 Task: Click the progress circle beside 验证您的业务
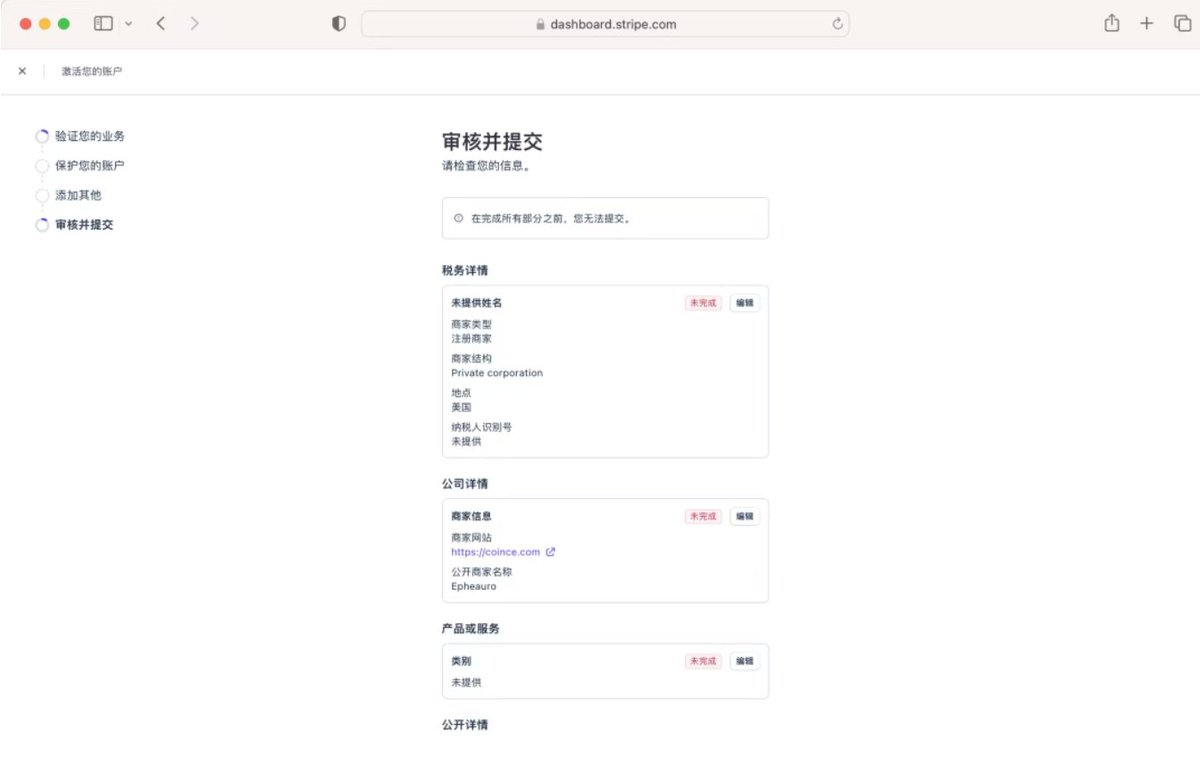pos(42,137)
